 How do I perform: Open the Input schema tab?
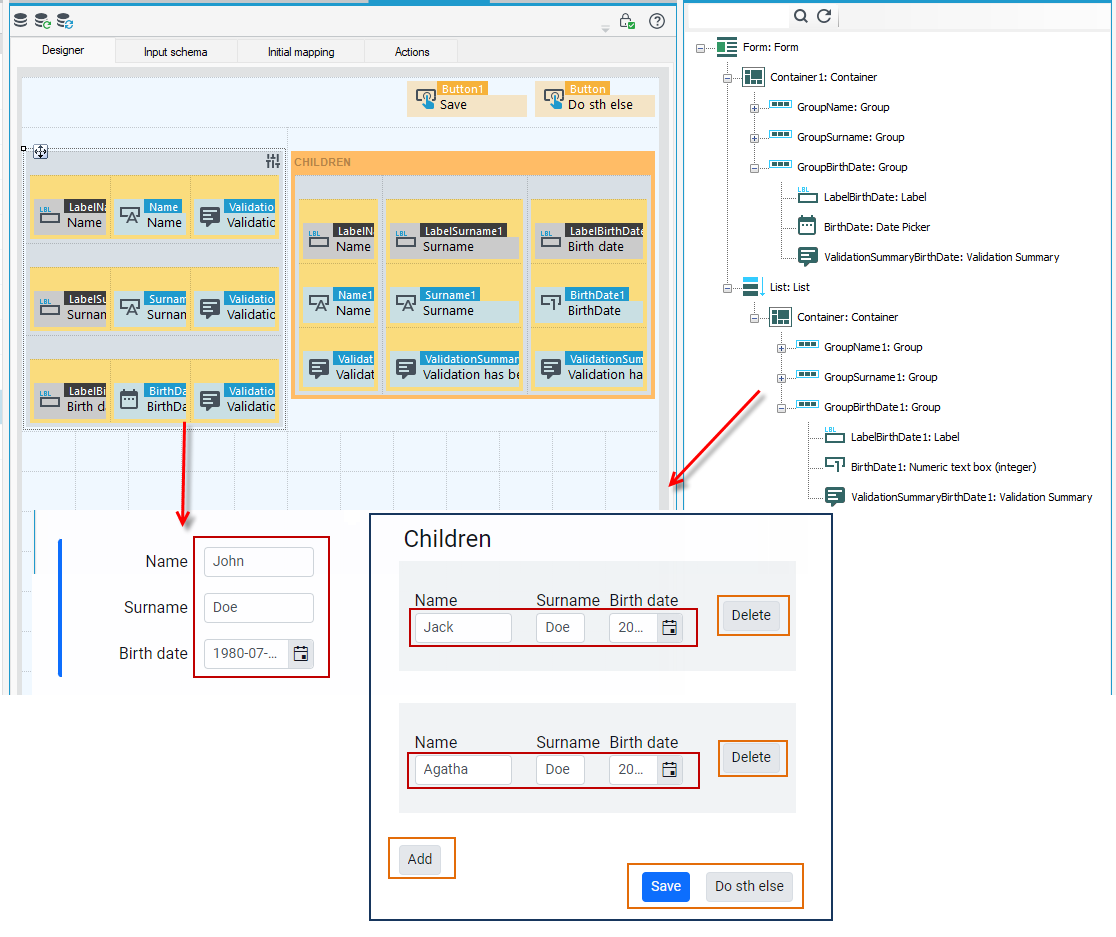coord(176,52)
